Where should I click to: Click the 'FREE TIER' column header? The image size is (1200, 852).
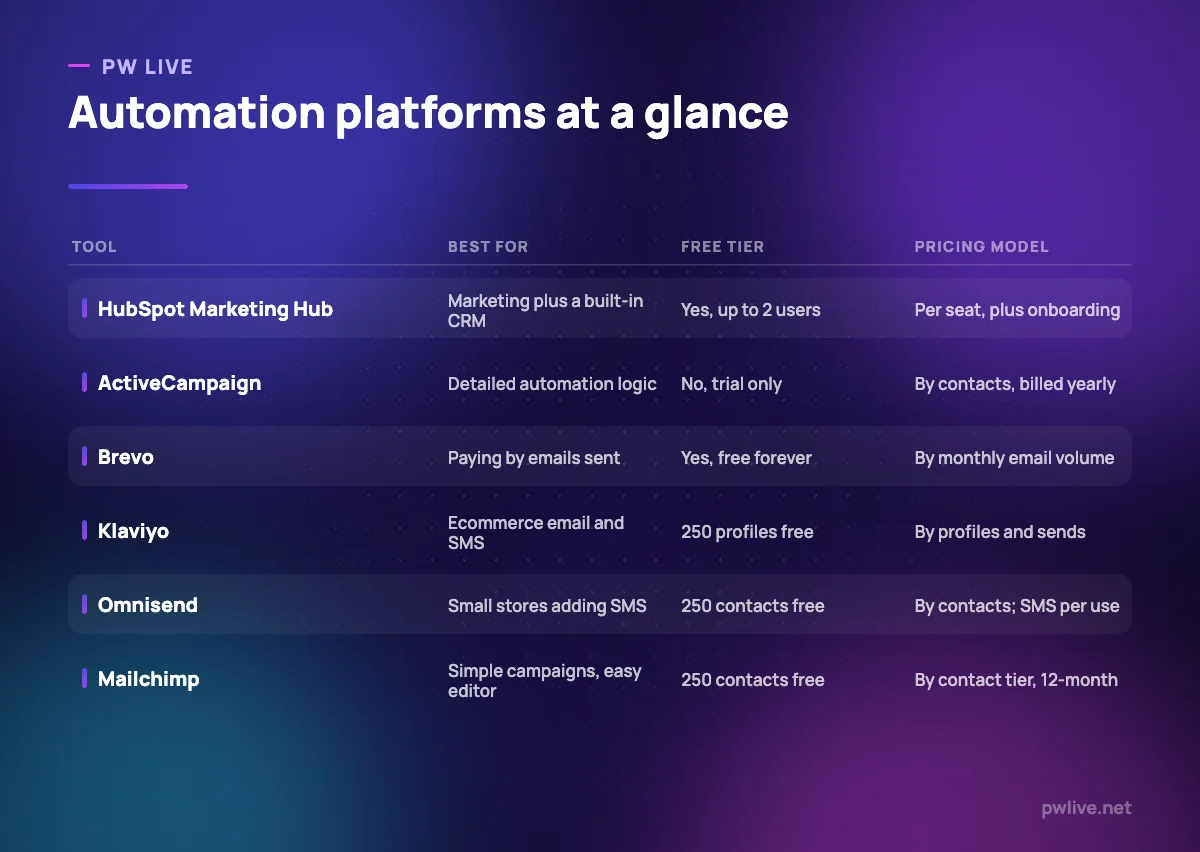pyautogui.click(x=722, y=247)
